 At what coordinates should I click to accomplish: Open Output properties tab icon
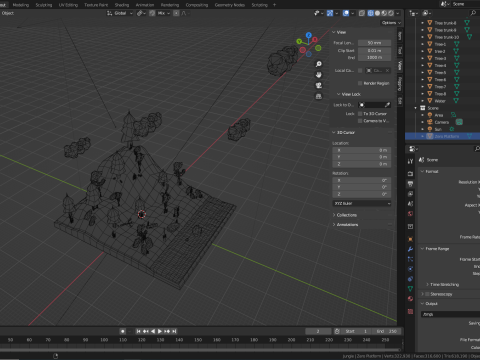pos(410,184)
